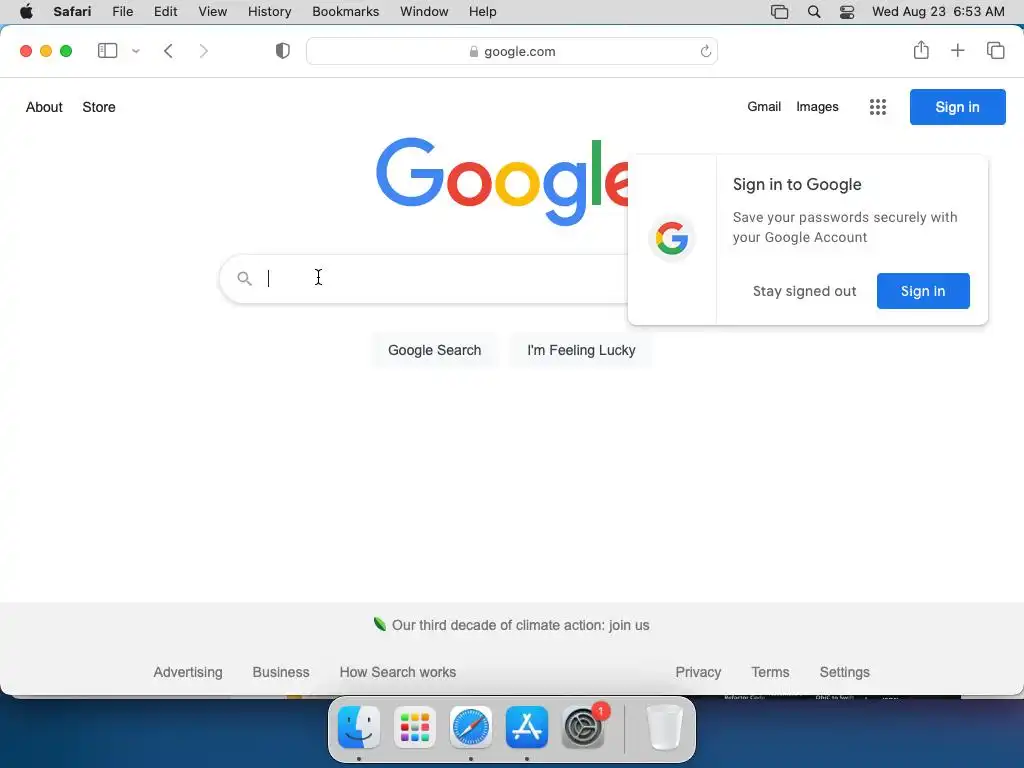The width and height of the screenshot is (1024, 768).
Task: Open the View menu
Action: point(212,12)
